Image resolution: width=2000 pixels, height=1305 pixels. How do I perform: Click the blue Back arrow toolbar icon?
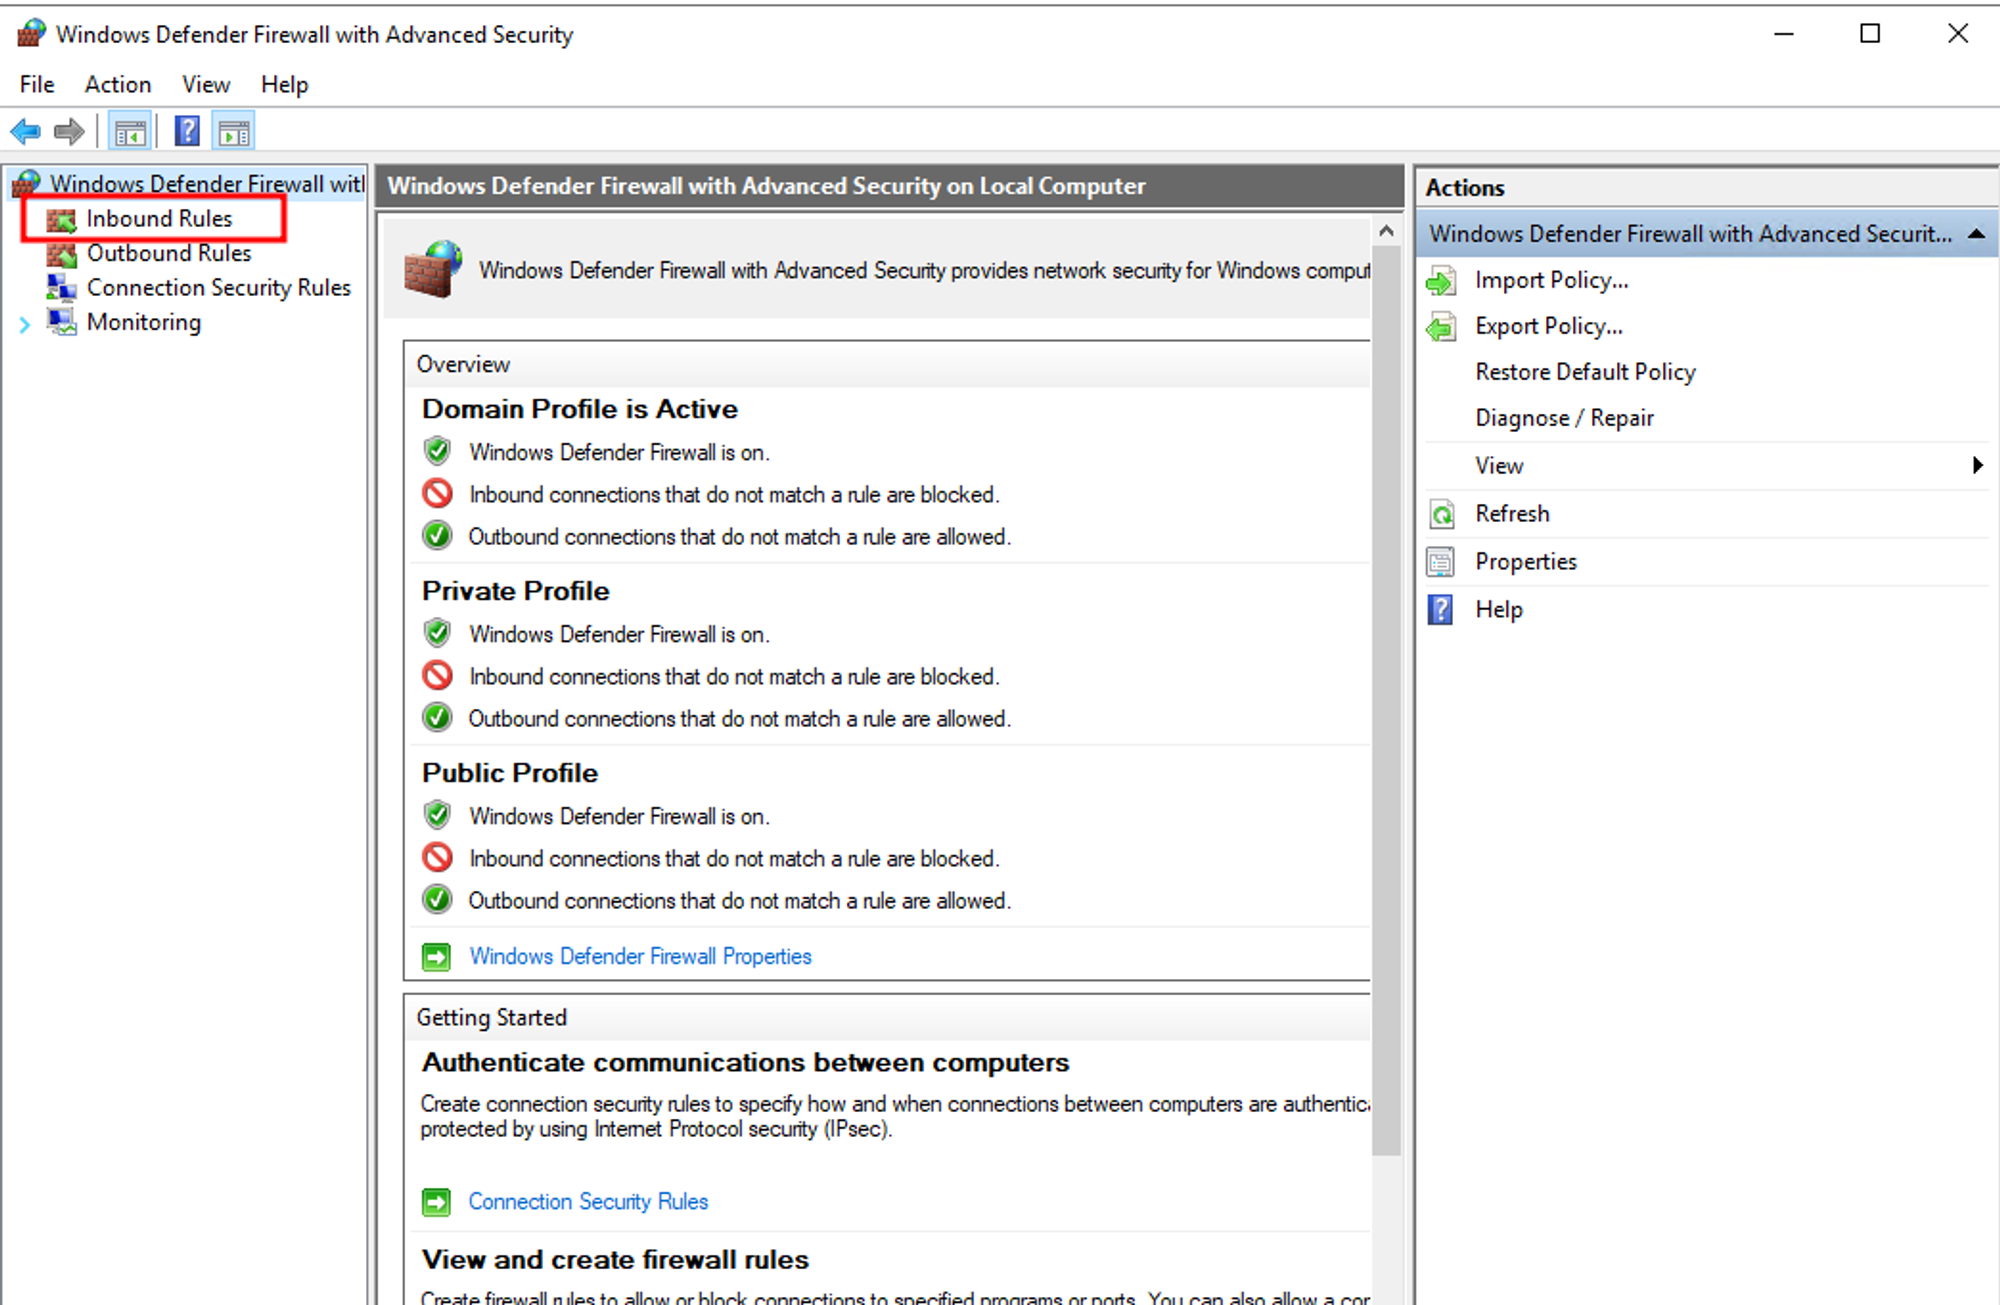[x=26, y=131]
